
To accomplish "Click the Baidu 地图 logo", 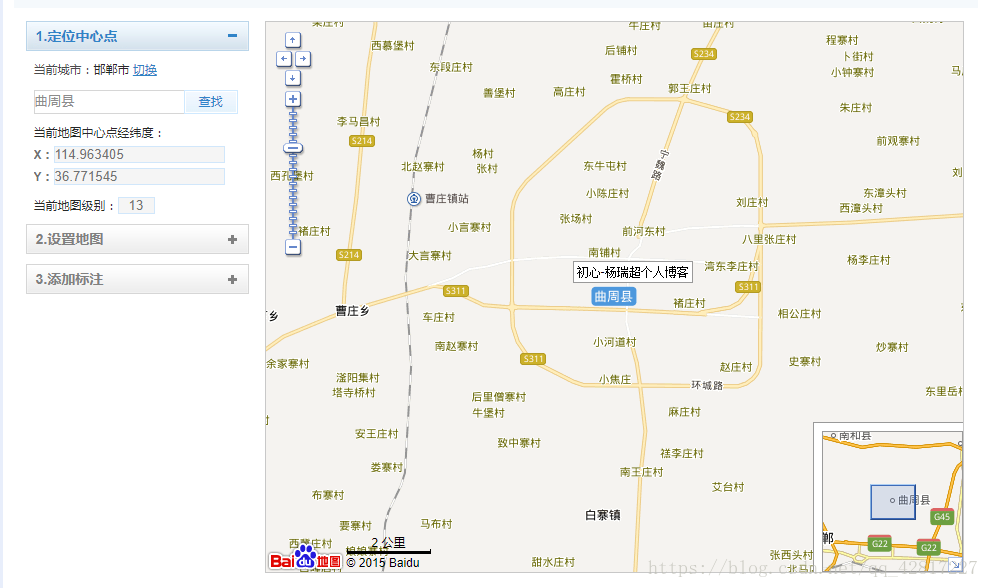I will point(305,558).
